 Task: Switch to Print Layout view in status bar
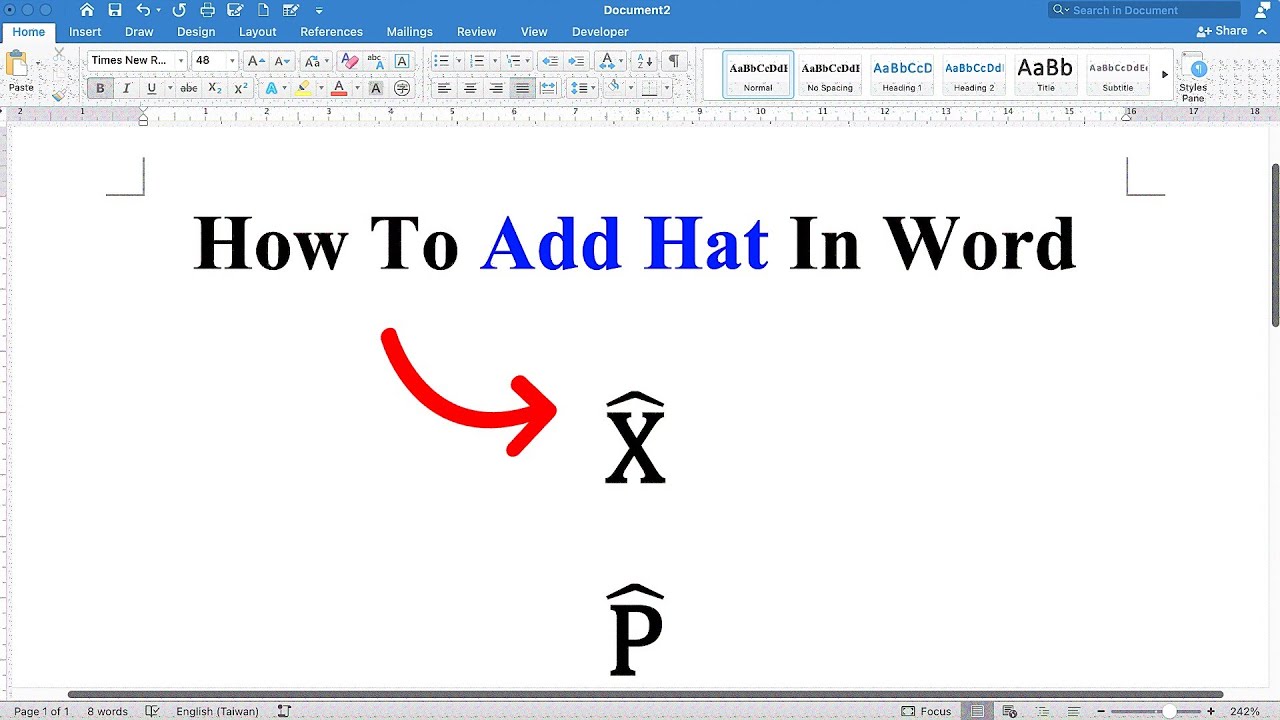(x=978, y=711)
